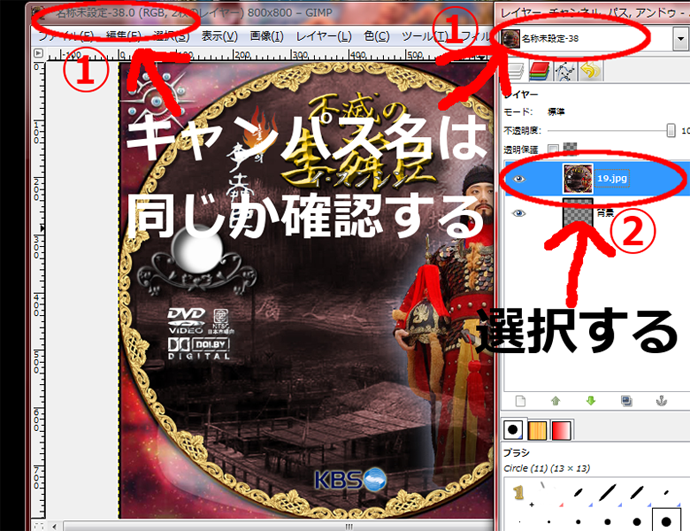Click the 名称未設定-38 image name in selector
The width and height of the screenshot is (690, 531).
coord(550,39)
